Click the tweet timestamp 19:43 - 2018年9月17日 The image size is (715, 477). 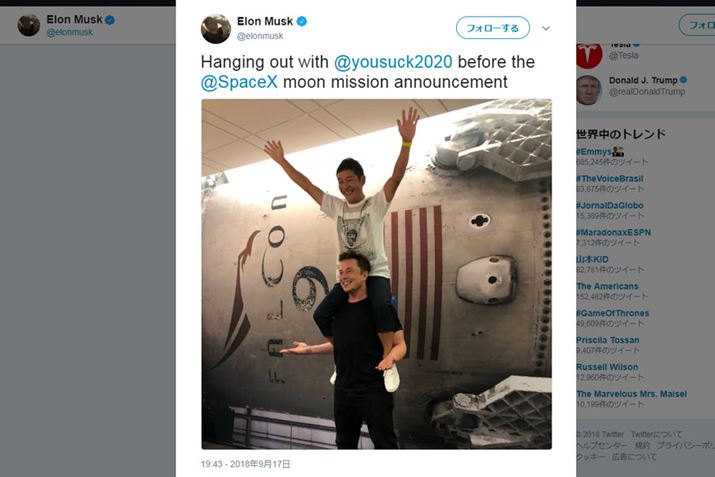[245, 465]
